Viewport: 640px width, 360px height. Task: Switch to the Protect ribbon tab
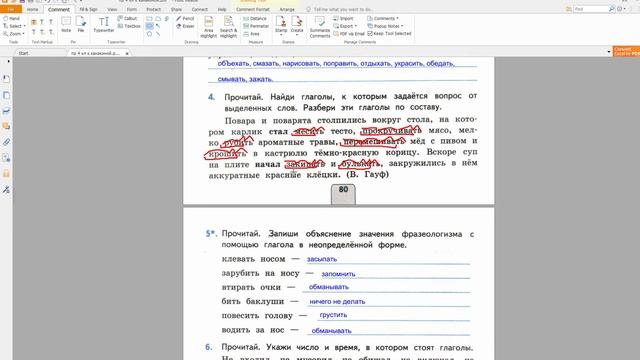(x=153, y=9)
